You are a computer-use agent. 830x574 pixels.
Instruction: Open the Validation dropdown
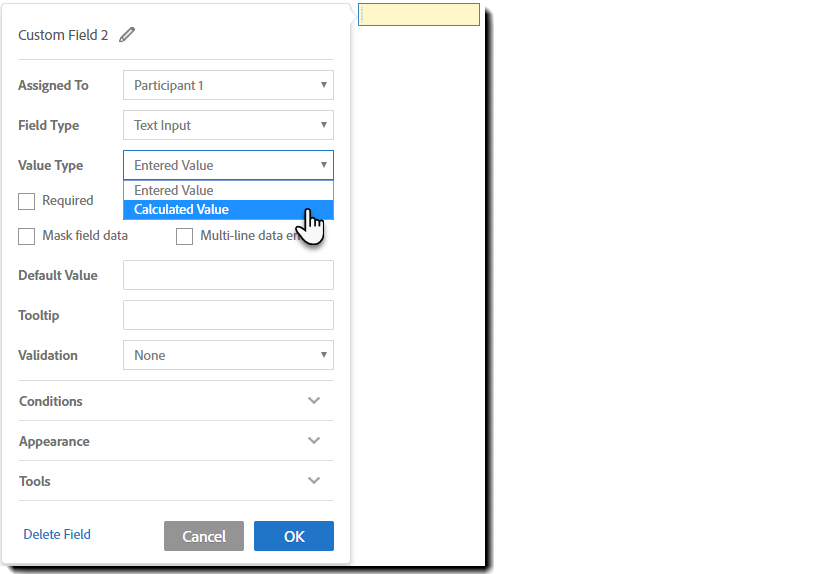(x=228, y=355)
